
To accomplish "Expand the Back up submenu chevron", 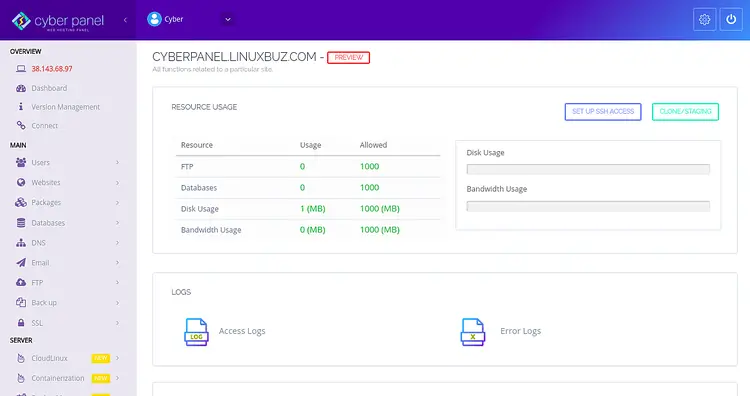I will [118, 303].
